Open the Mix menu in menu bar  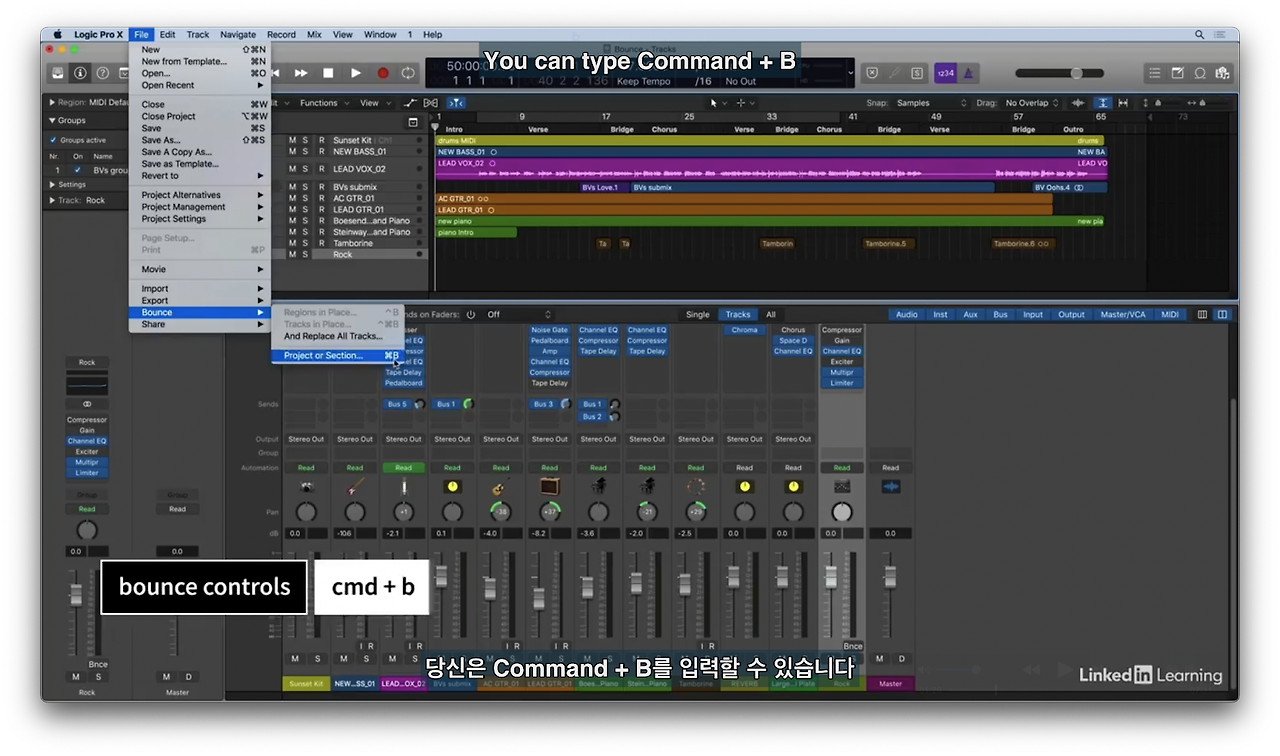point(314,34)
